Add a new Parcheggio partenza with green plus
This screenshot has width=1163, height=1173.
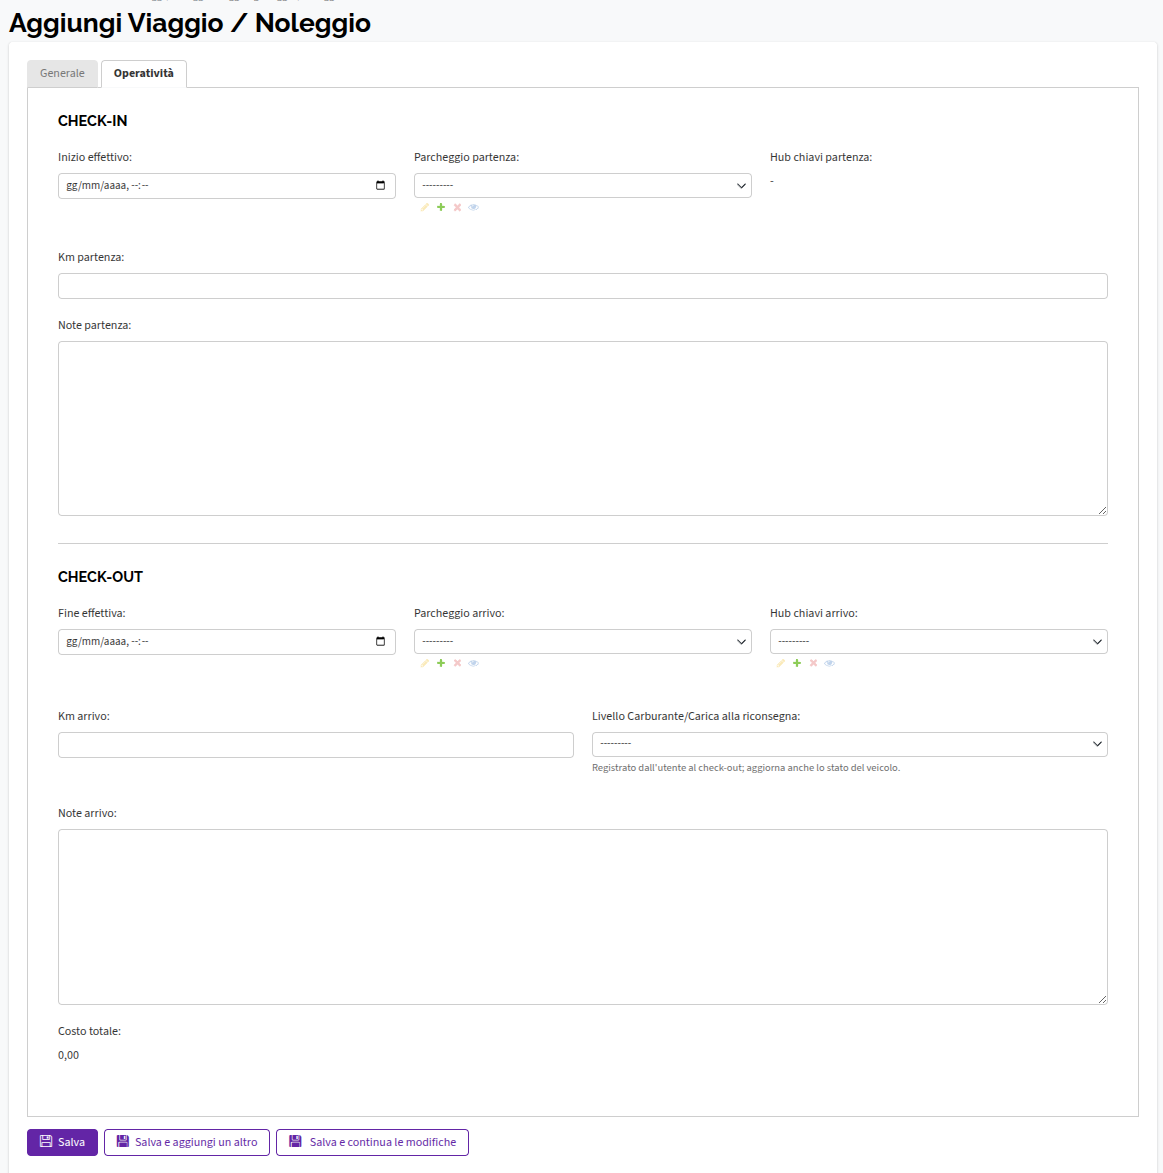click(441, 207)
